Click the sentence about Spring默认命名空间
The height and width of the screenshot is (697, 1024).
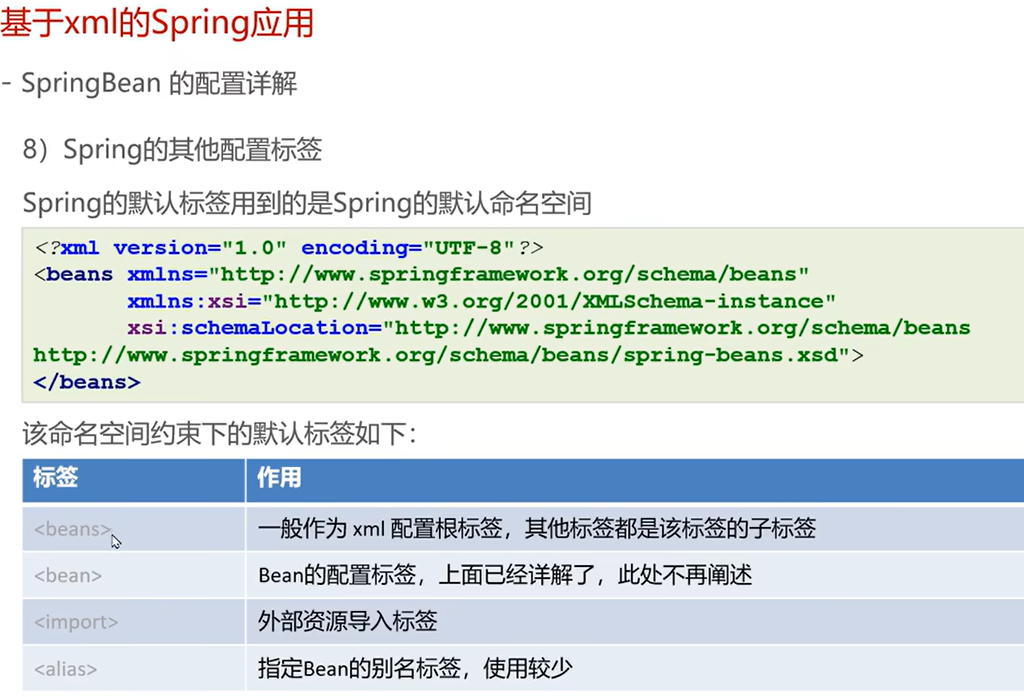click(307, 204)
